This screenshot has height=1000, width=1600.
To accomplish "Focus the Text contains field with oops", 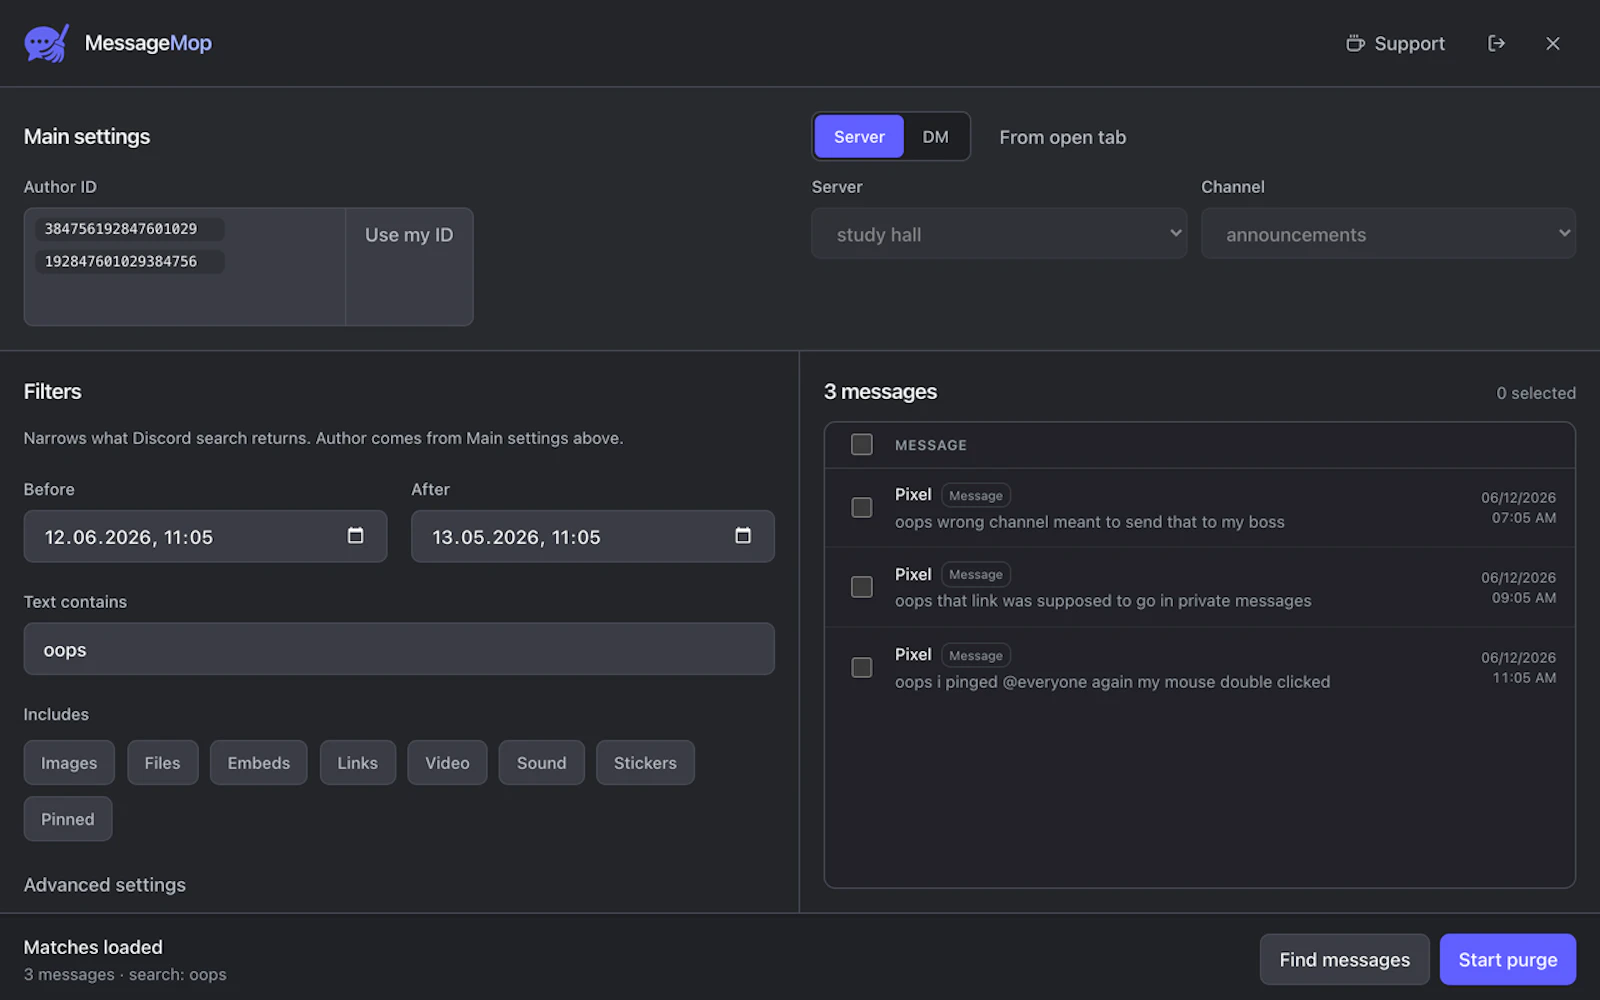I will tap(399, 649).
